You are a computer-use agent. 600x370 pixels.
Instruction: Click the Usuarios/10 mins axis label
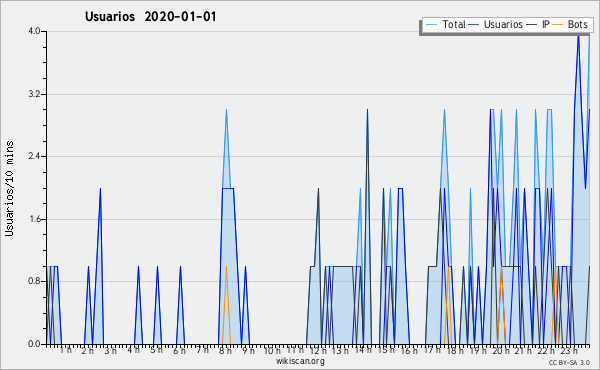(10, 189)
